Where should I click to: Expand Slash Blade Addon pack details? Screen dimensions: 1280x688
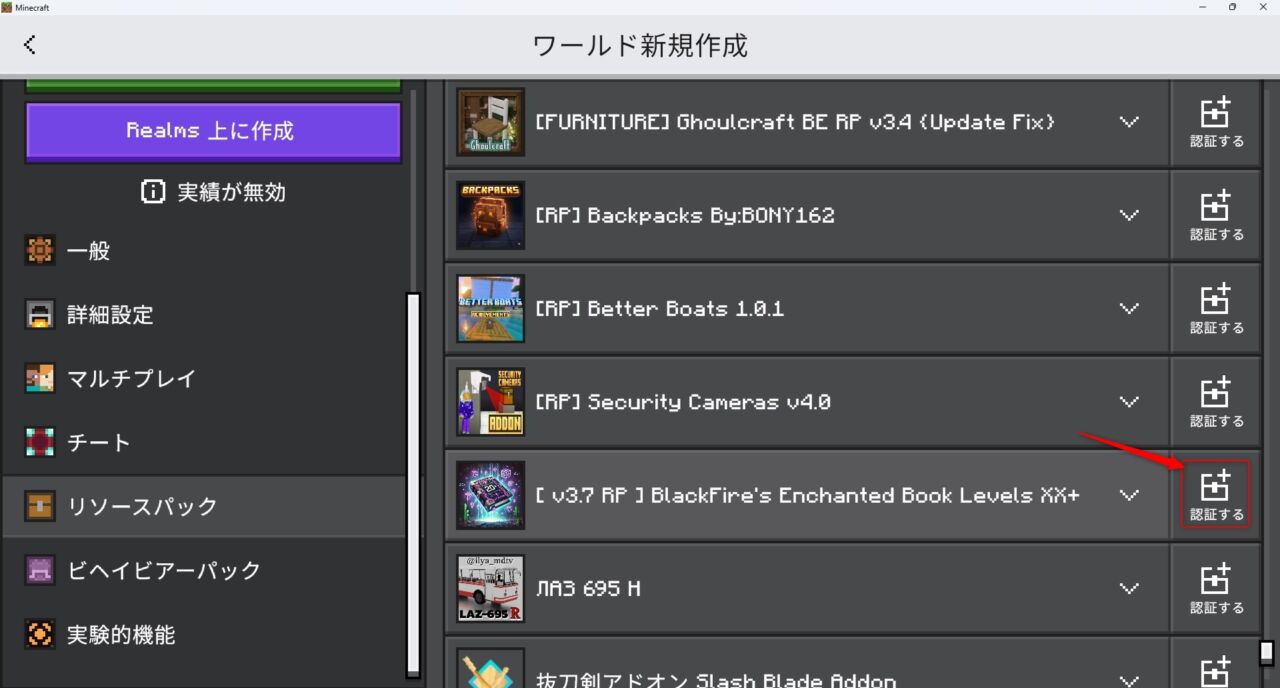[x=1129, y=680]
